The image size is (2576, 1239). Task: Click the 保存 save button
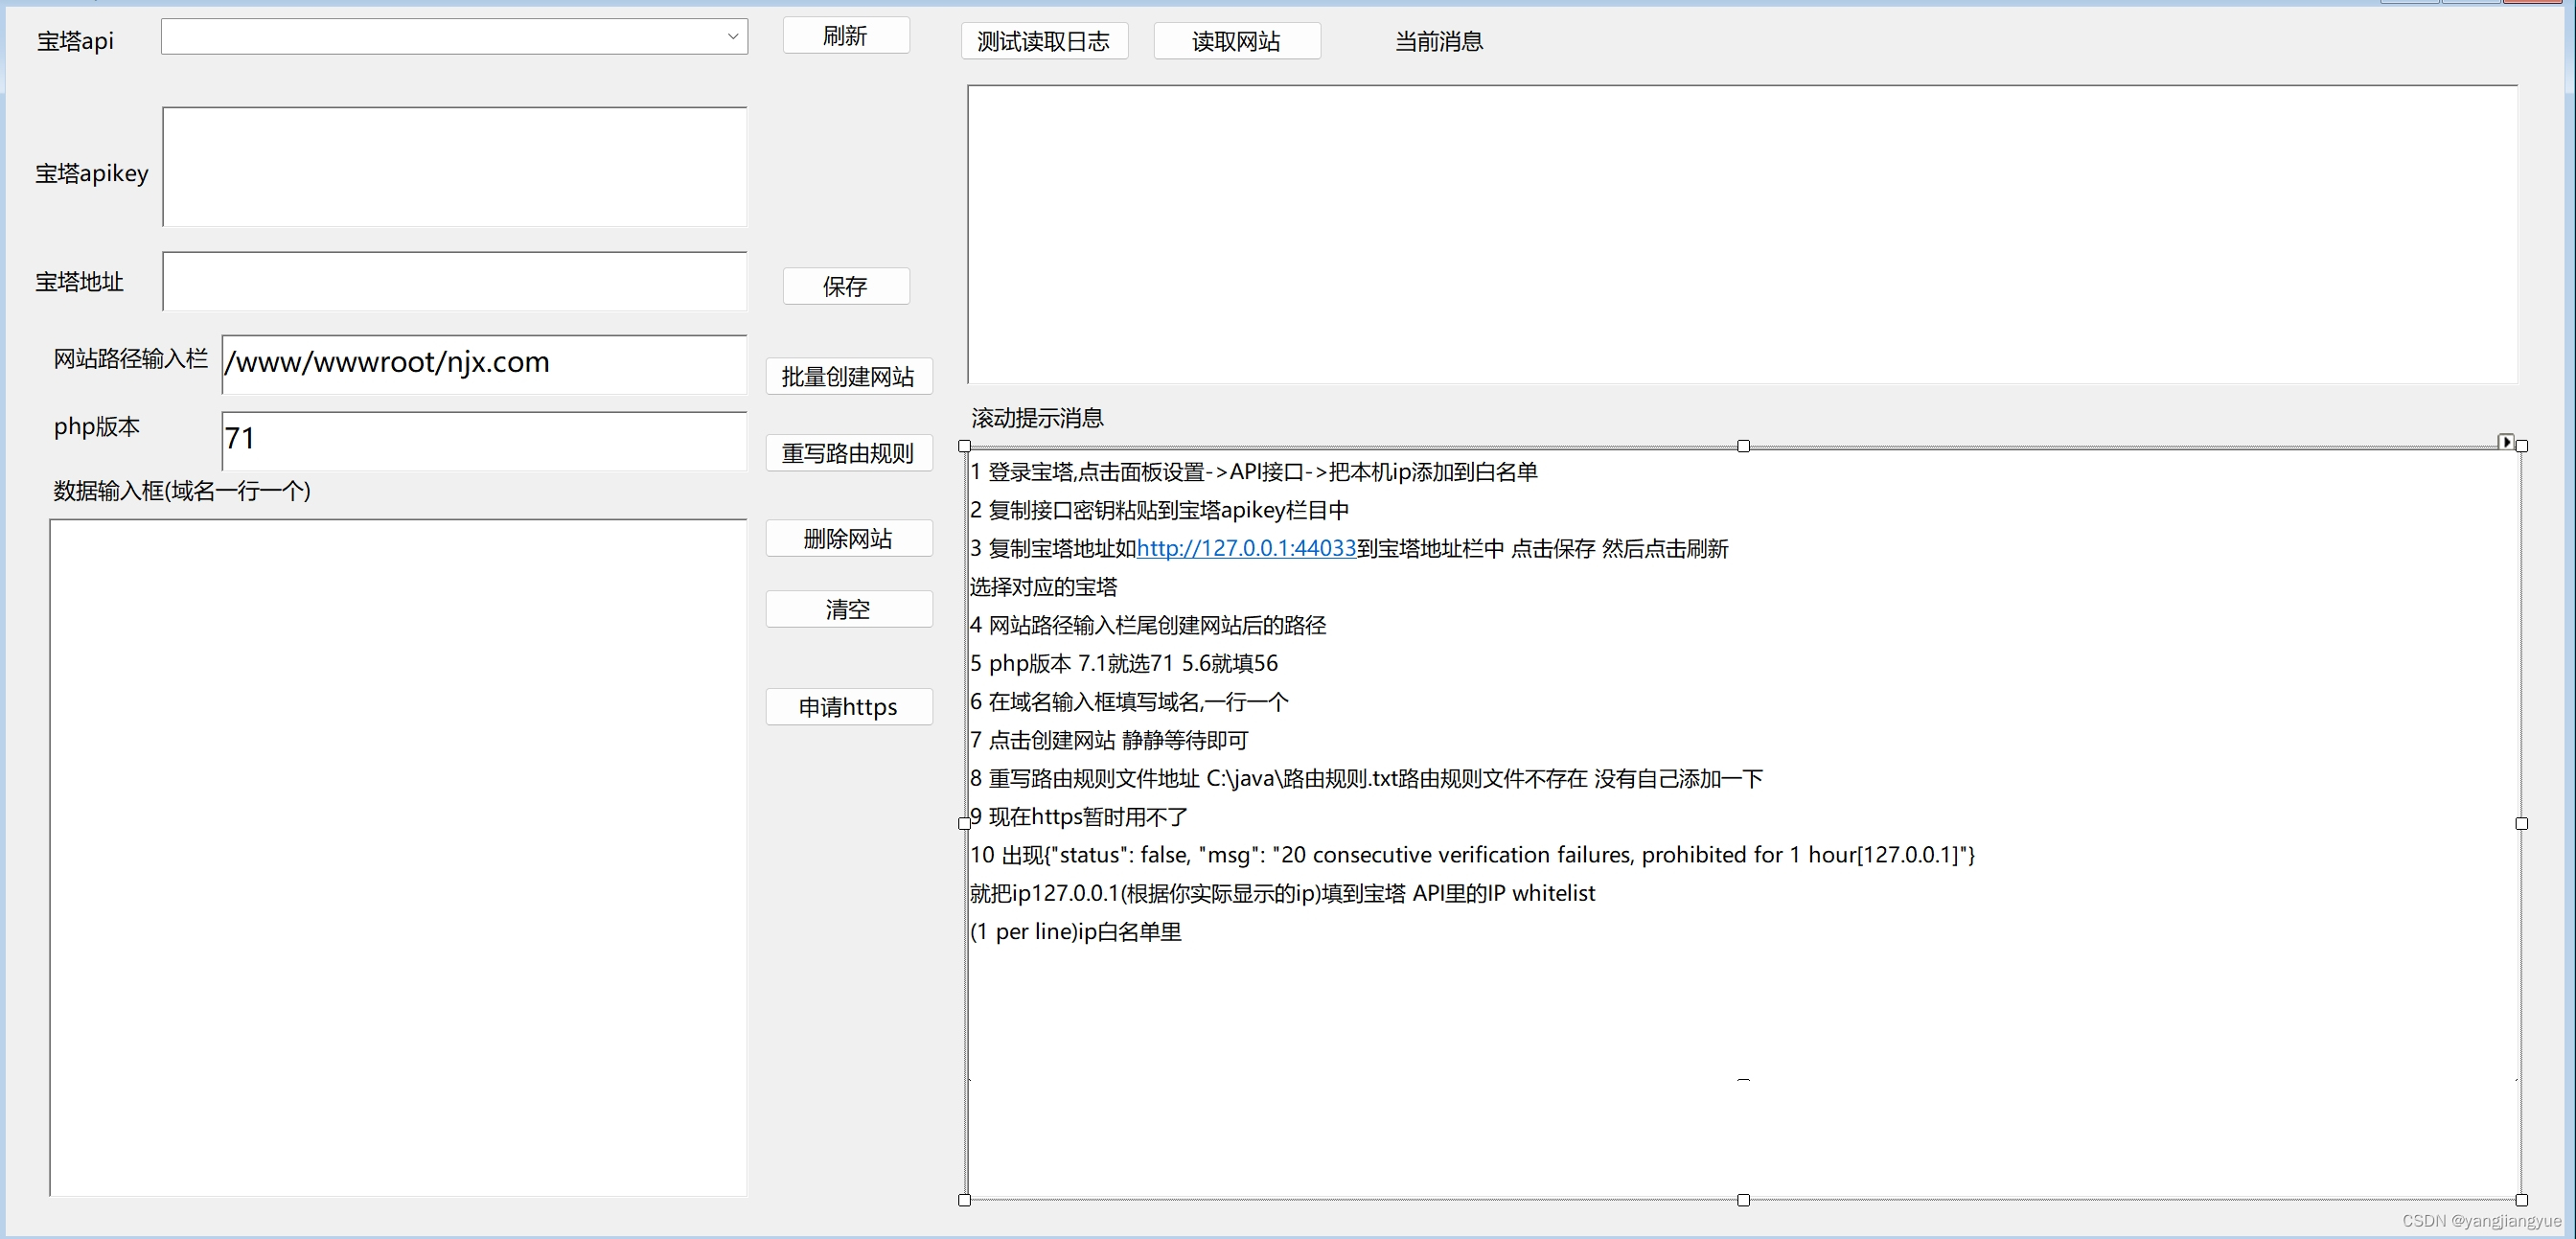pyautogui.click(x=845, y=287)
